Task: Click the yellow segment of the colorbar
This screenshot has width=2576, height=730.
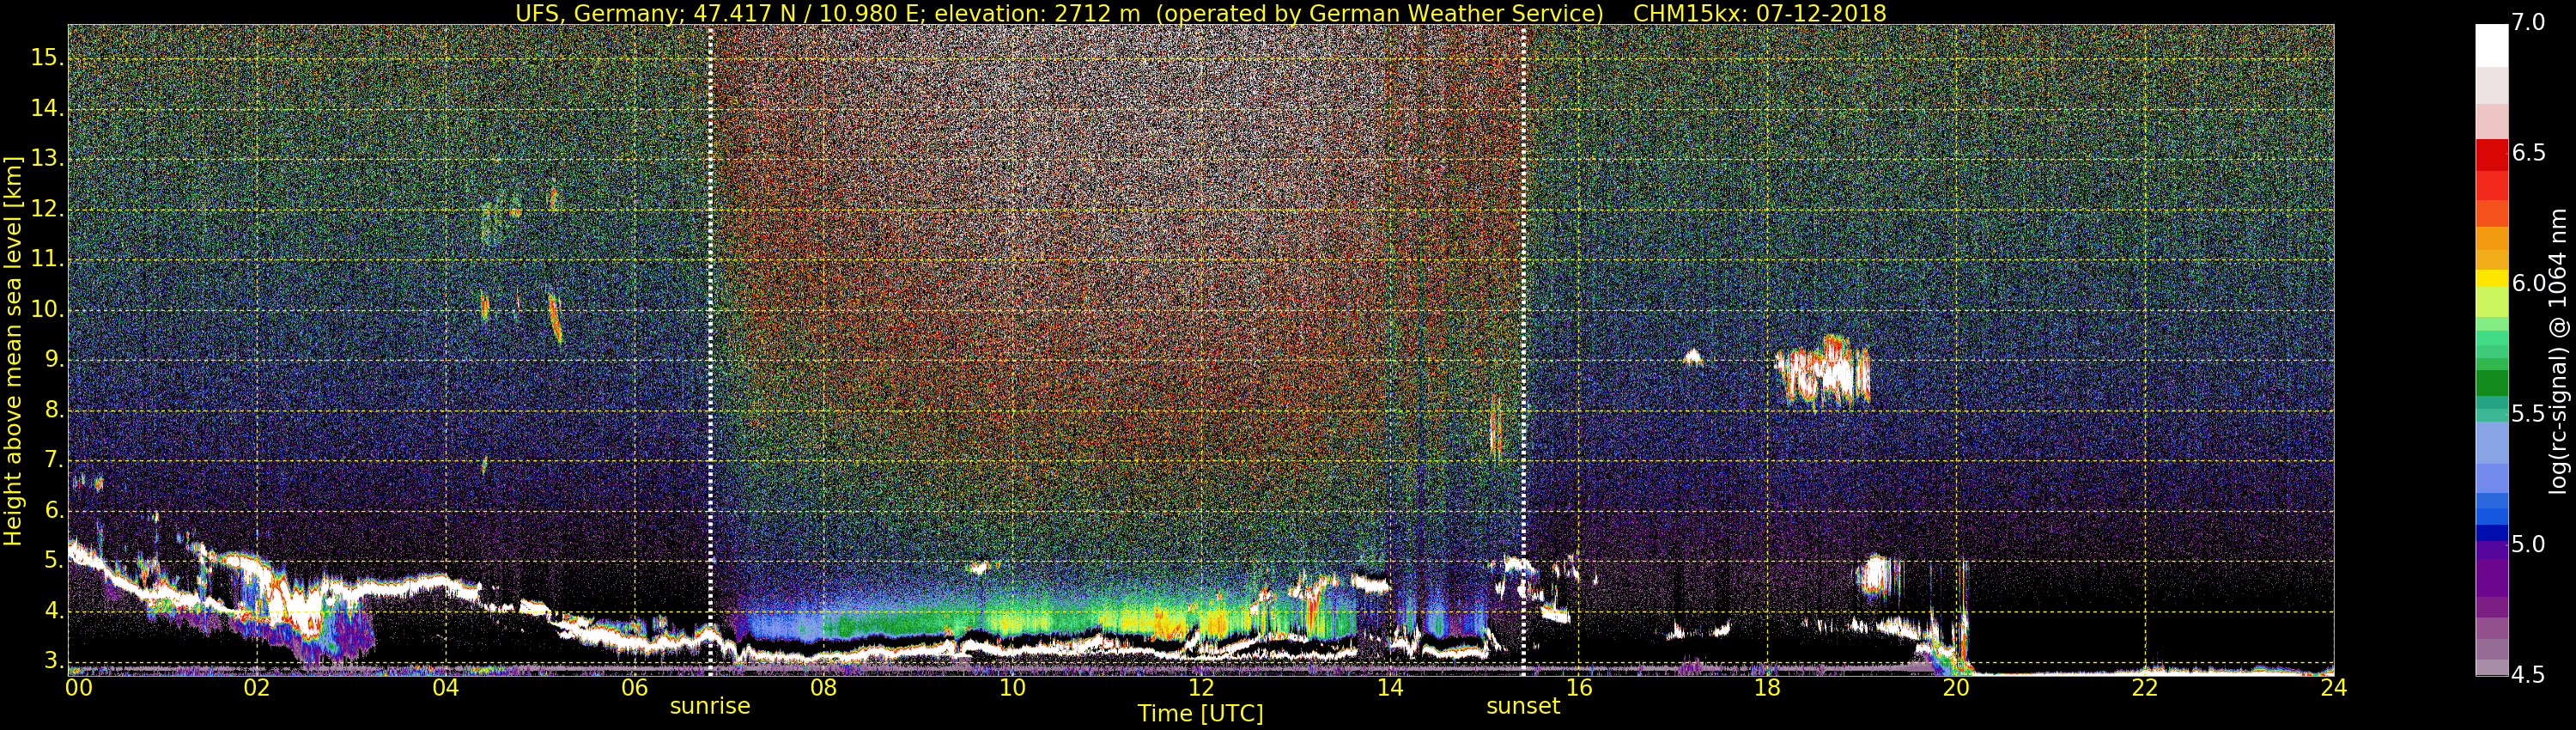Action: click(x=2491, y=279)
